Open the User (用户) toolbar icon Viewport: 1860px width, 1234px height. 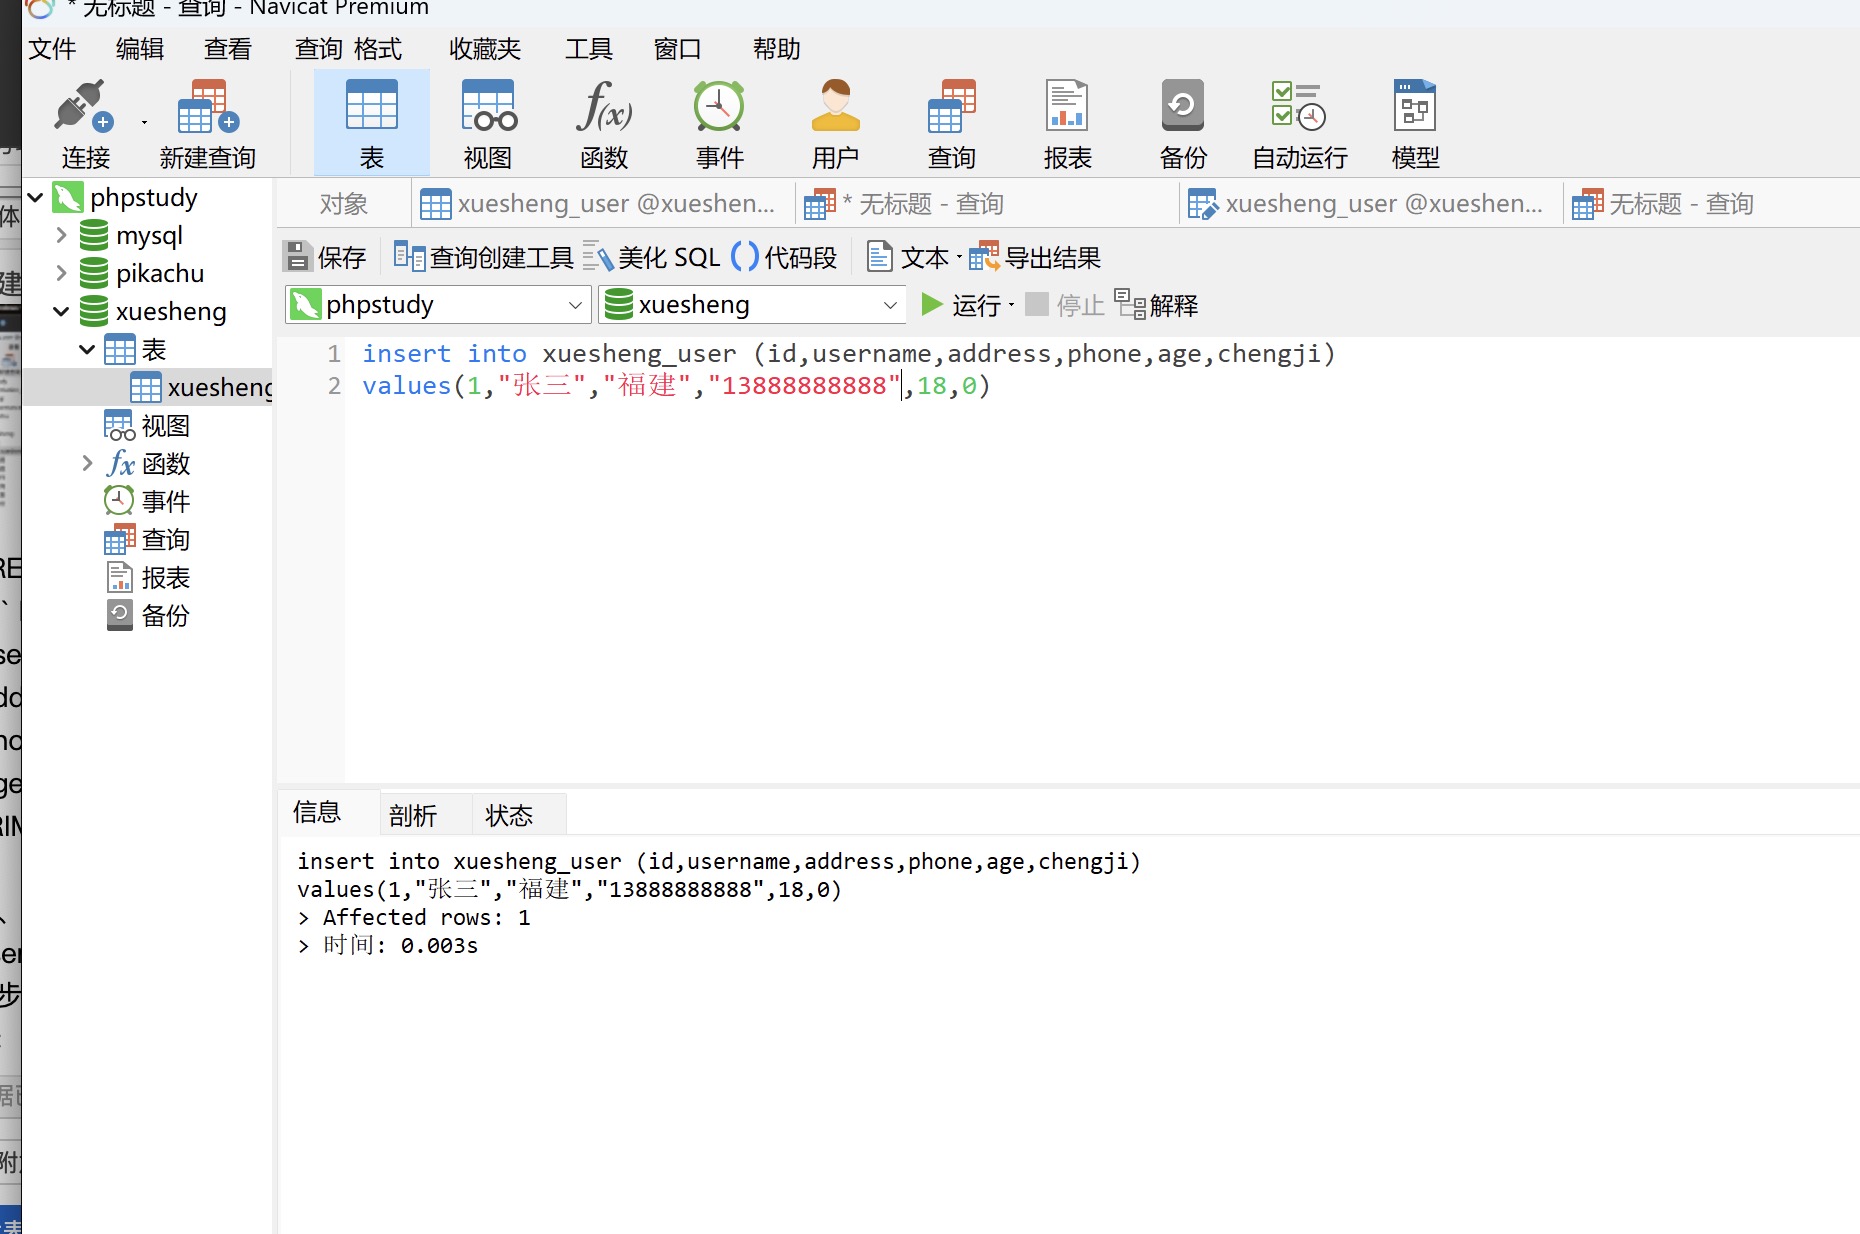click(835, 108)
